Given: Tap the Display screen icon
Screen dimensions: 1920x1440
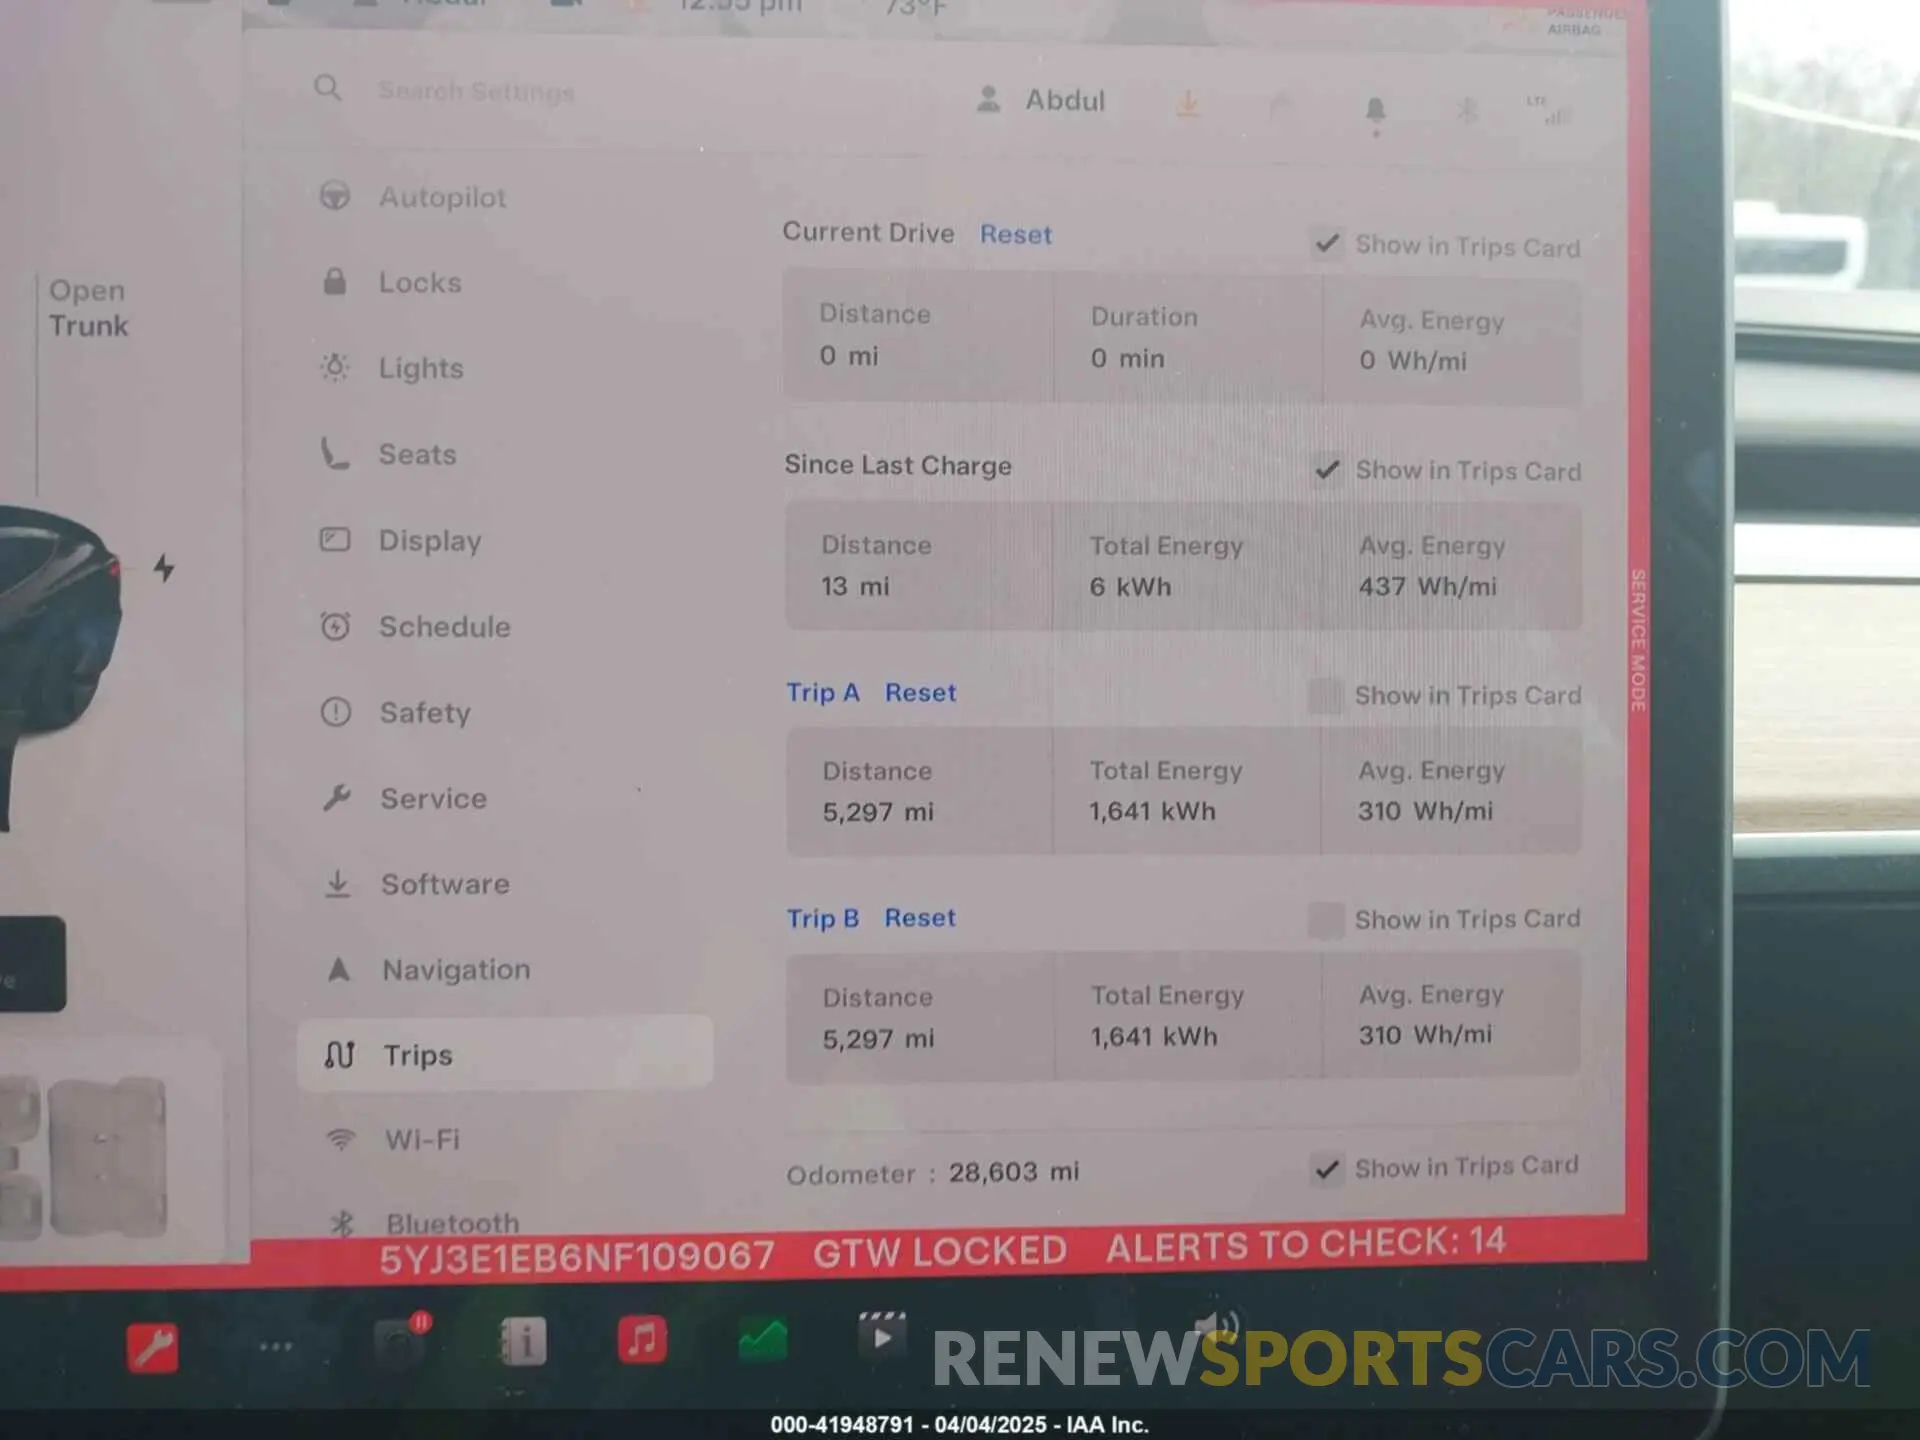Looking at the screenshot, I should click(334, 540).
